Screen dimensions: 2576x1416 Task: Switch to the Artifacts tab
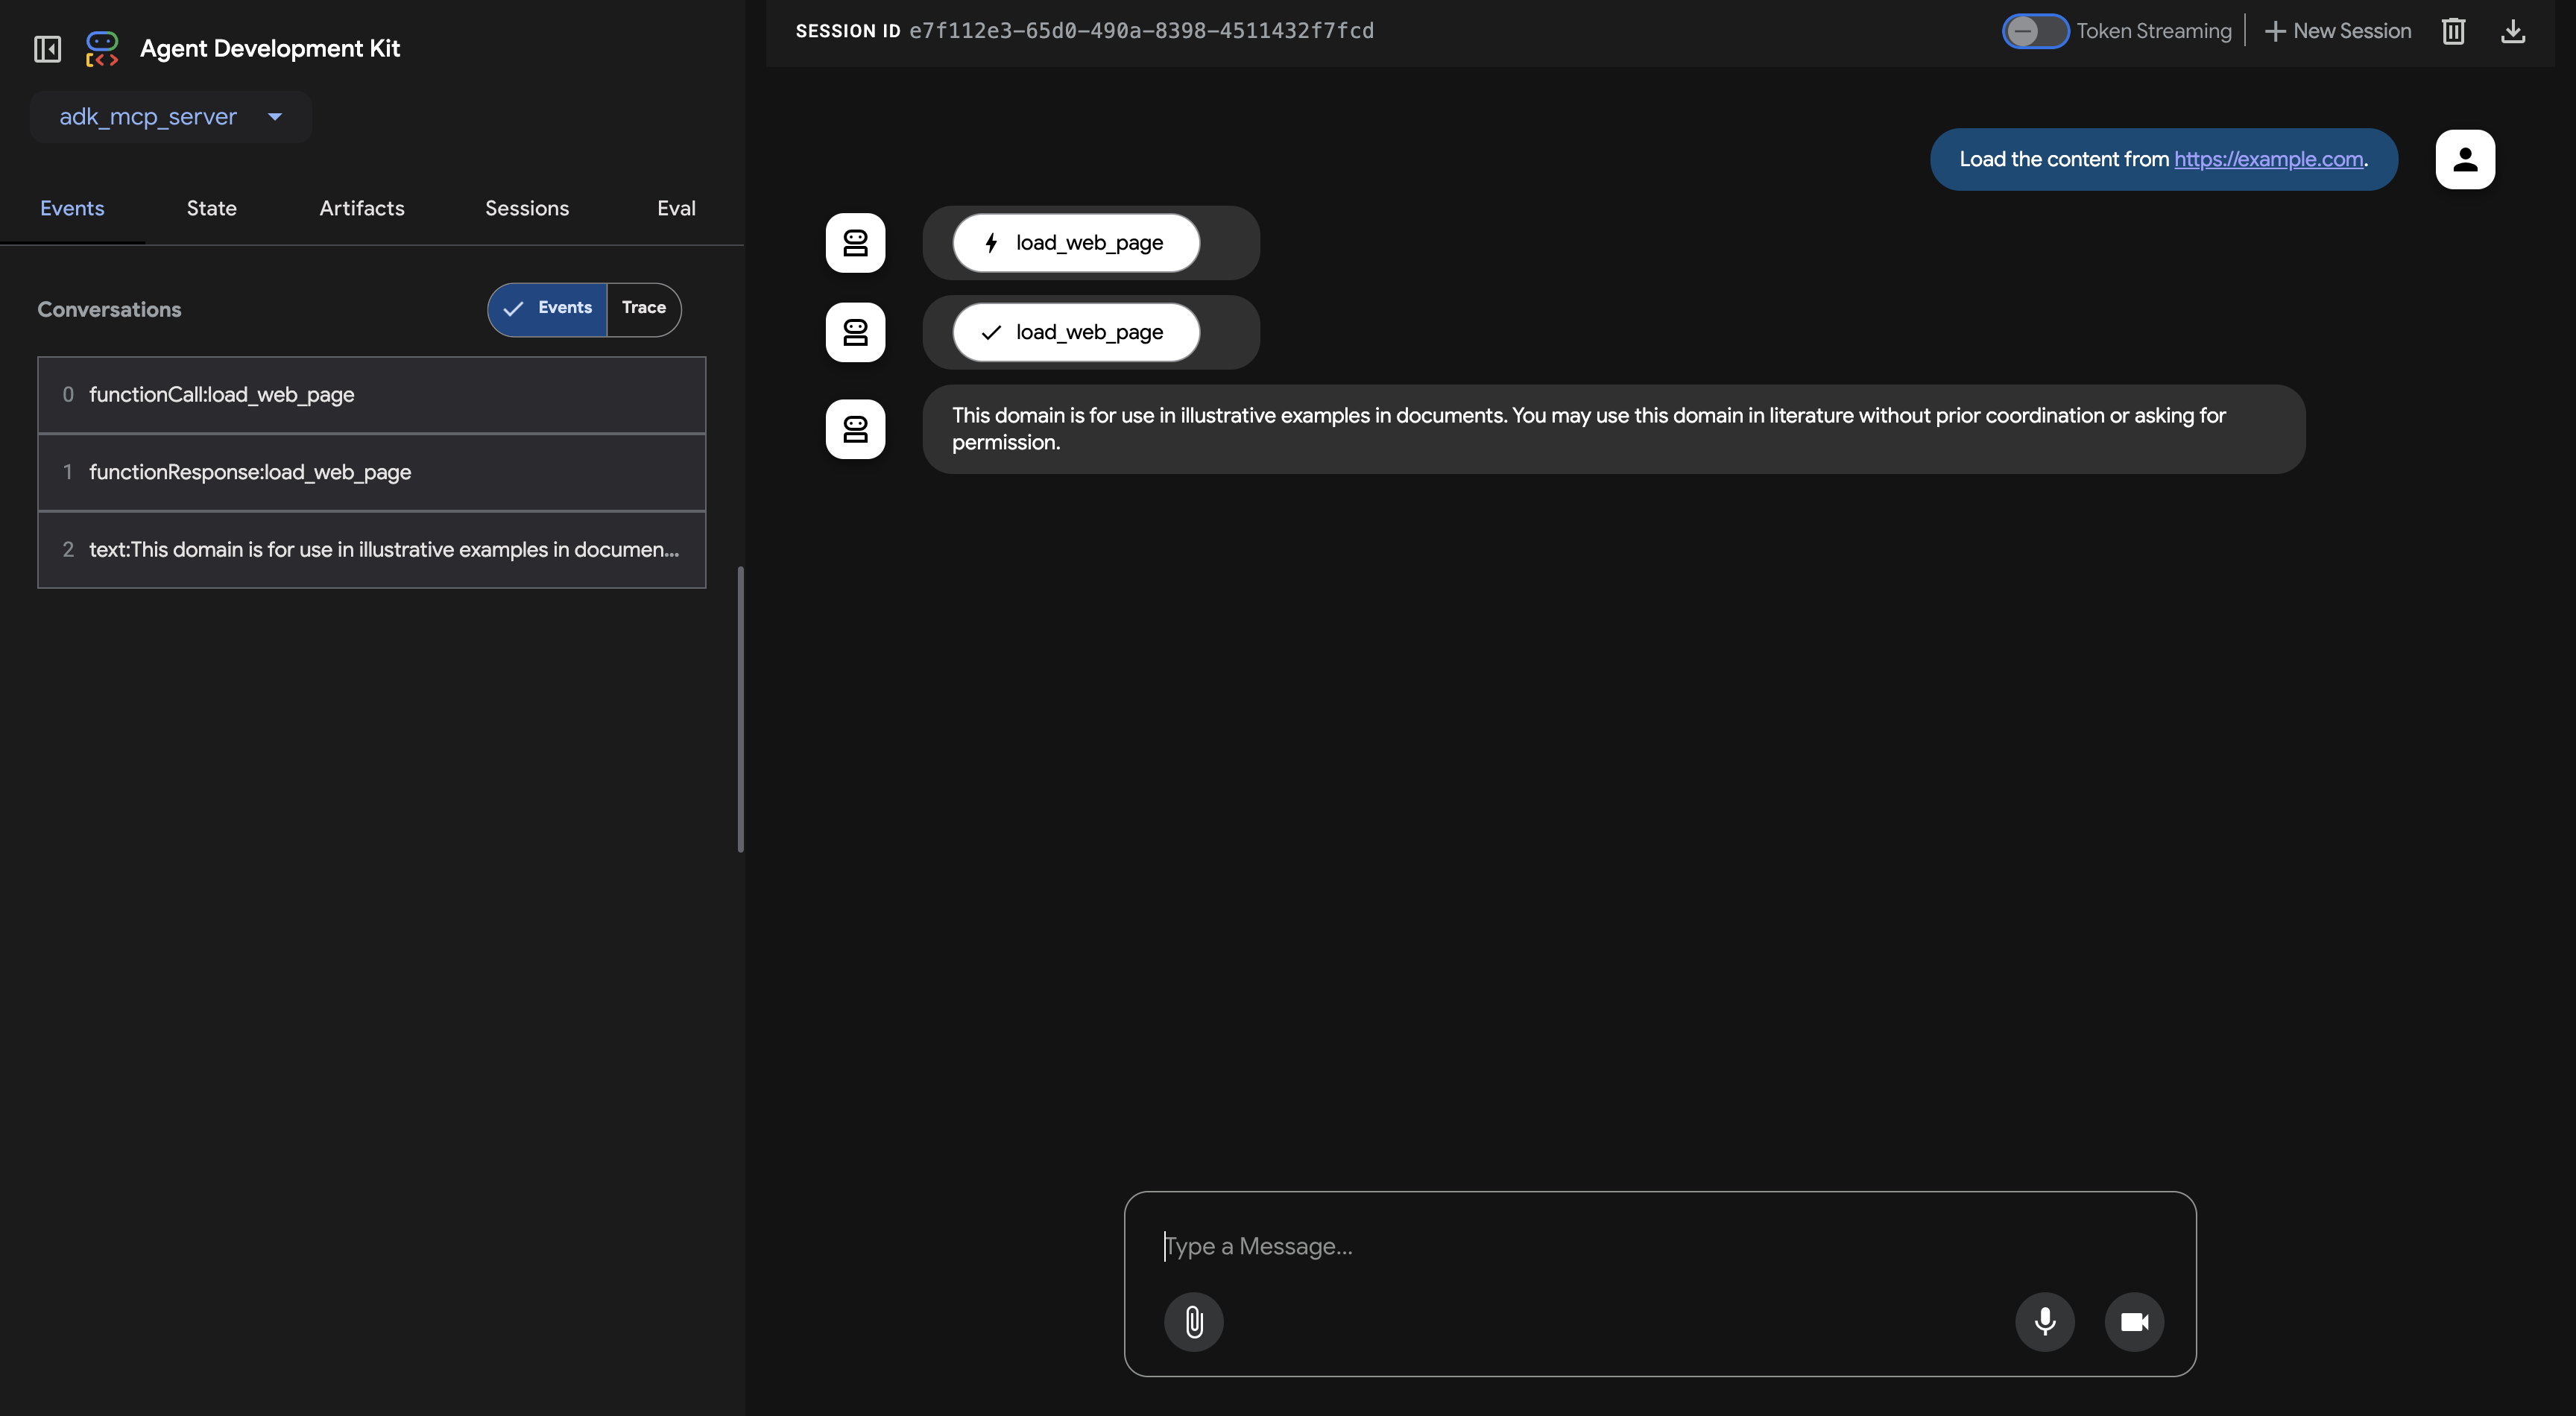click(361, 208)
